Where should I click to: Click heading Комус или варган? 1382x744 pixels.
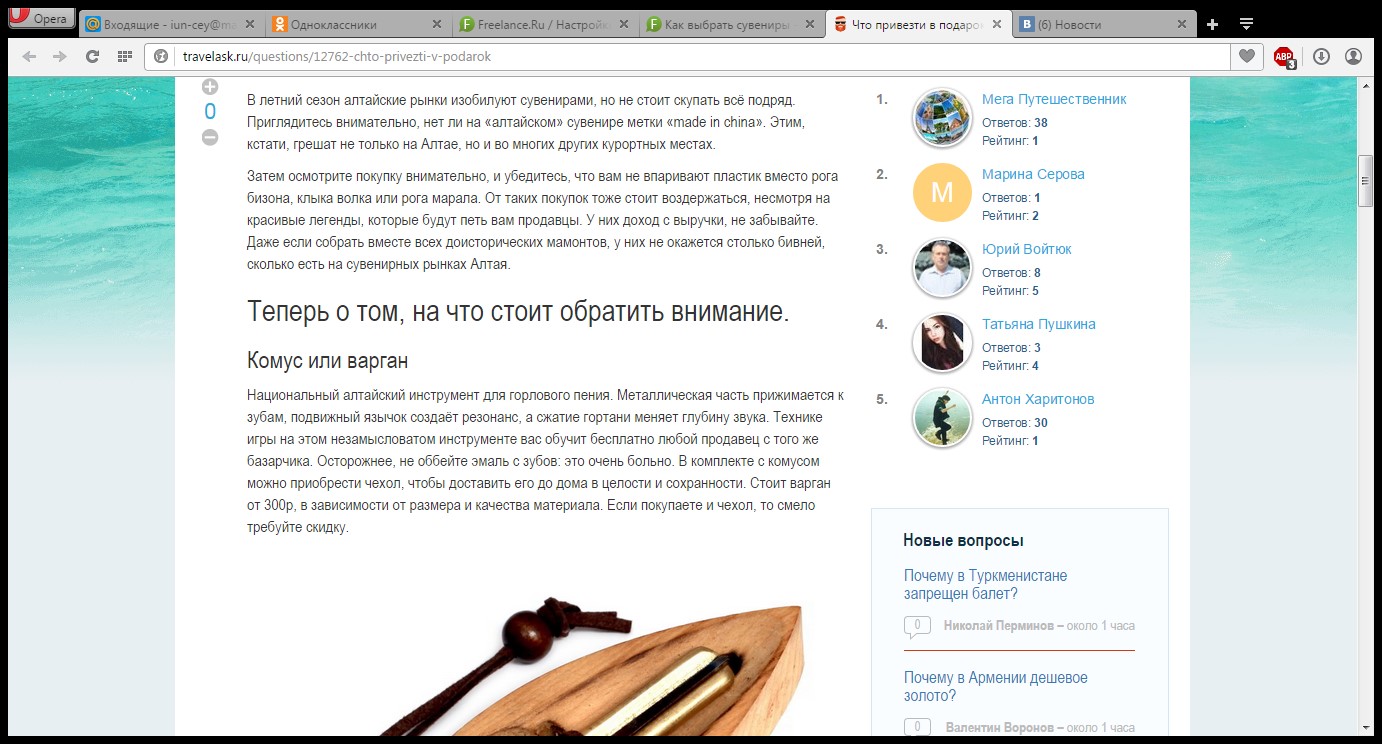click(x=327, y=360)
